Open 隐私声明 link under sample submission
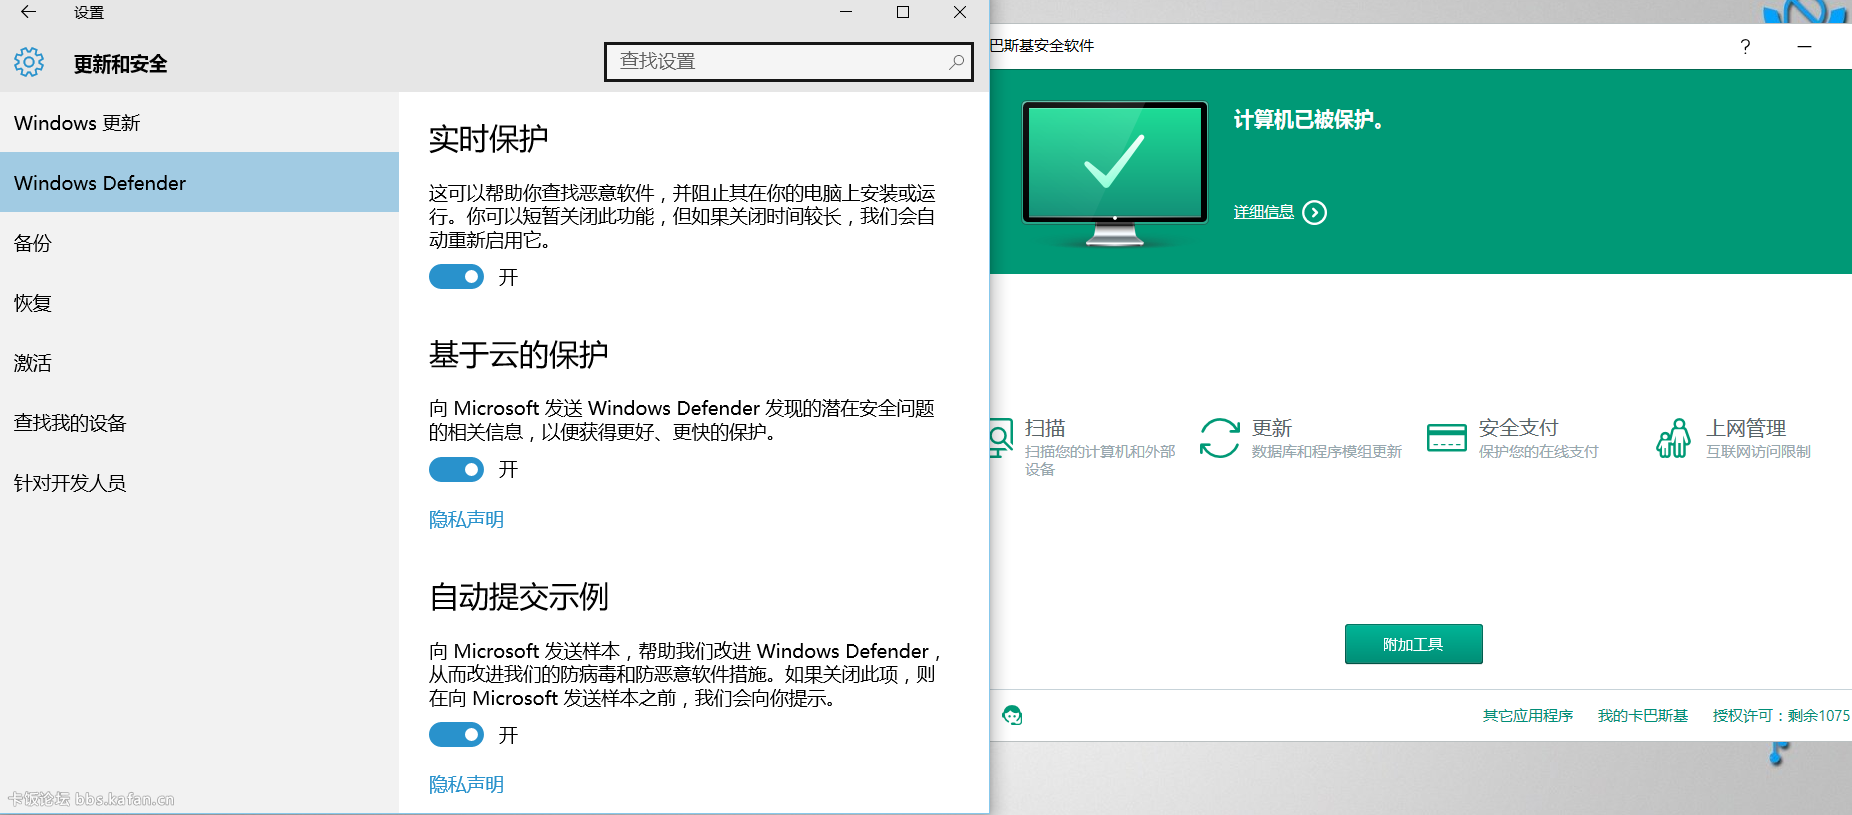The image size is (1852, 815). coord(466,784)
